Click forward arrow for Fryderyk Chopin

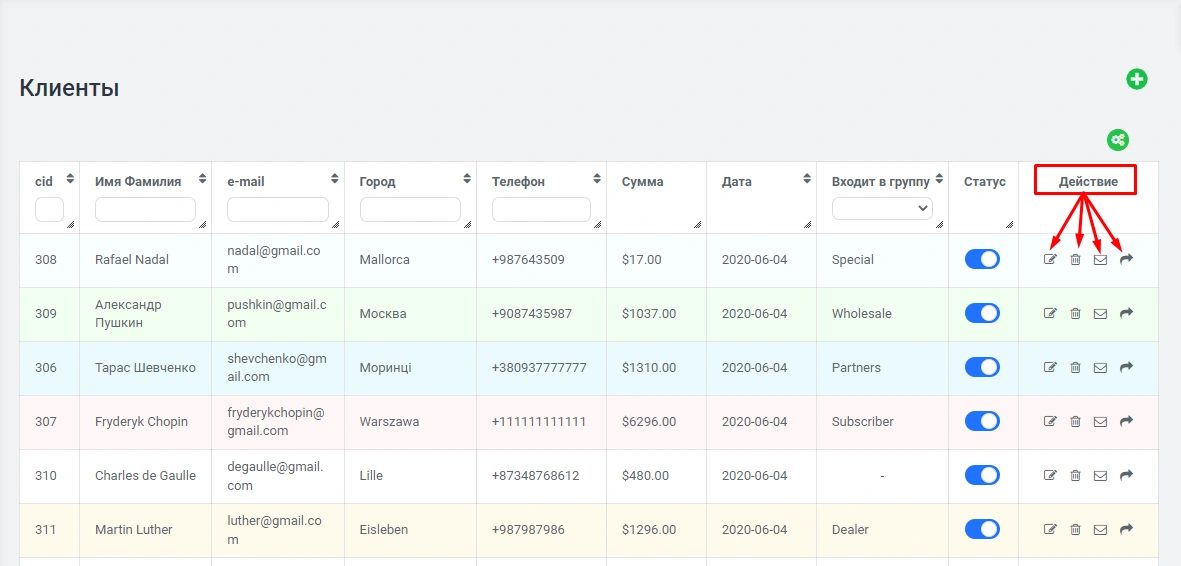pos(1126,422)
